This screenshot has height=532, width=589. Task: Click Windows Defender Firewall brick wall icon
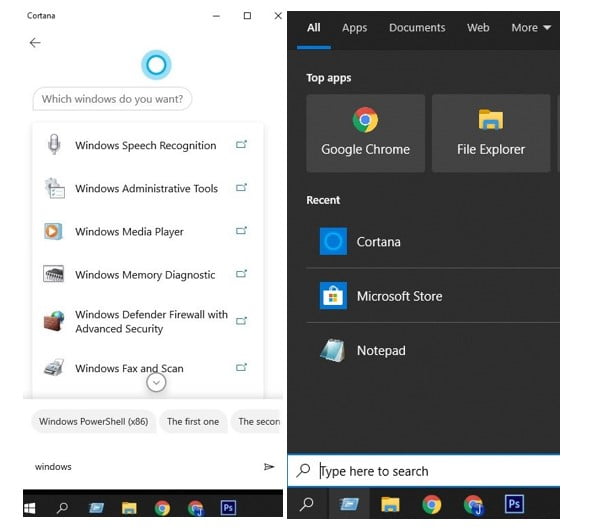(x=54, y=321)
